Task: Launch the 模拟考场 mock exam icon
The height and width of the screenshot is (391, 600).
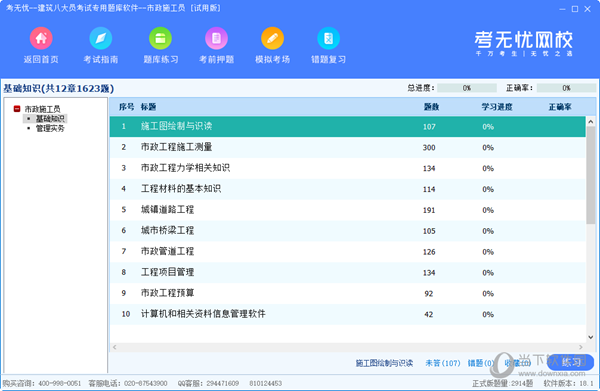Action: click(x=272, y=39)
